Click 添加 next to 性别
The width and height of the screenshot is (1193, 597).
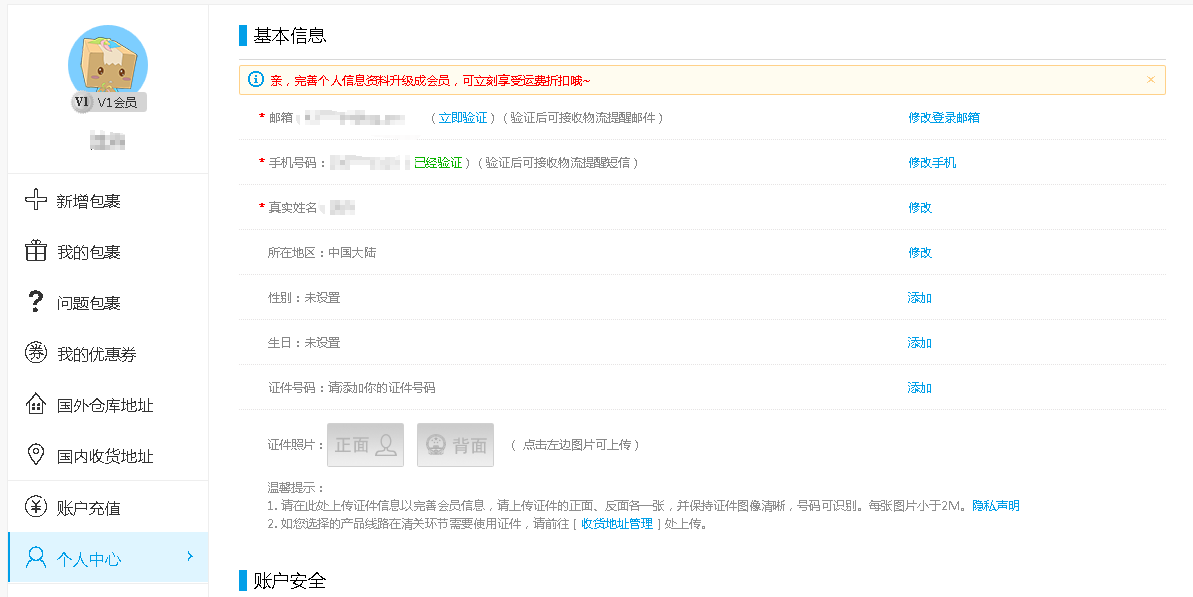click(x=919, y=298)
